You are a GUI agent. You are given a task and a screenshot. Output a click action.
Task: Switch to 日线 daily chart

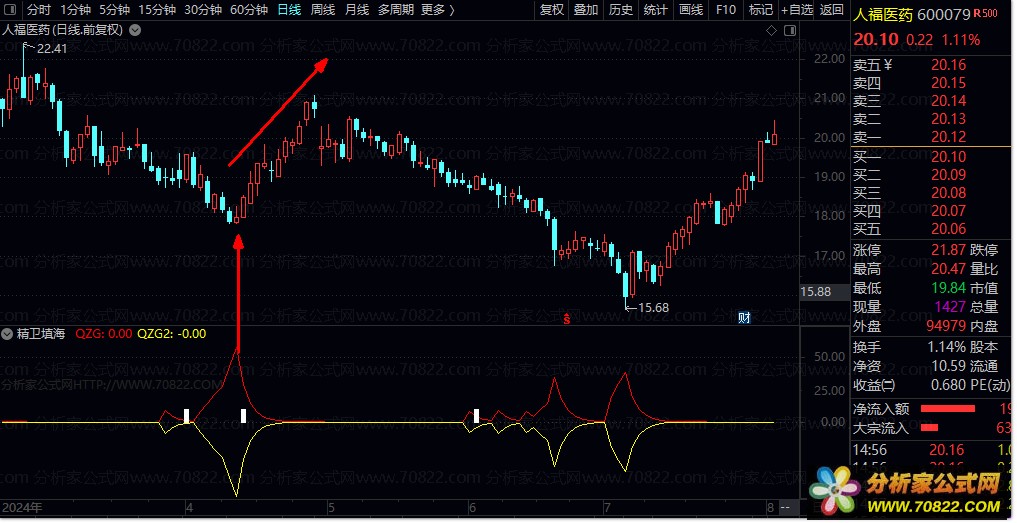pyautogui.click(x=289, y=10)
